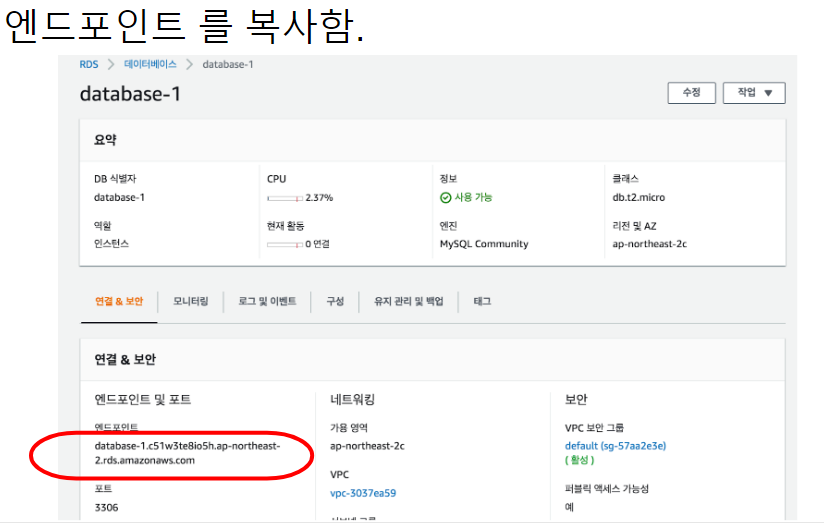824x523 pixels.
Task: Click availability zone ap-northeast-2c under 네트워킹
Action: (x=367, y=446)
